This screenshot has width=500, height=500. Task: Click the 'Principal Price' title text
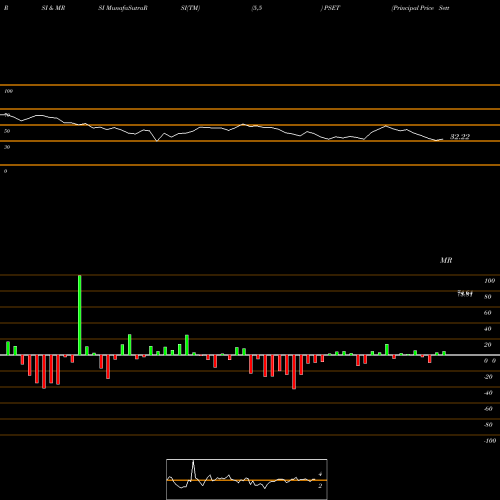click(x=413, y=8)
